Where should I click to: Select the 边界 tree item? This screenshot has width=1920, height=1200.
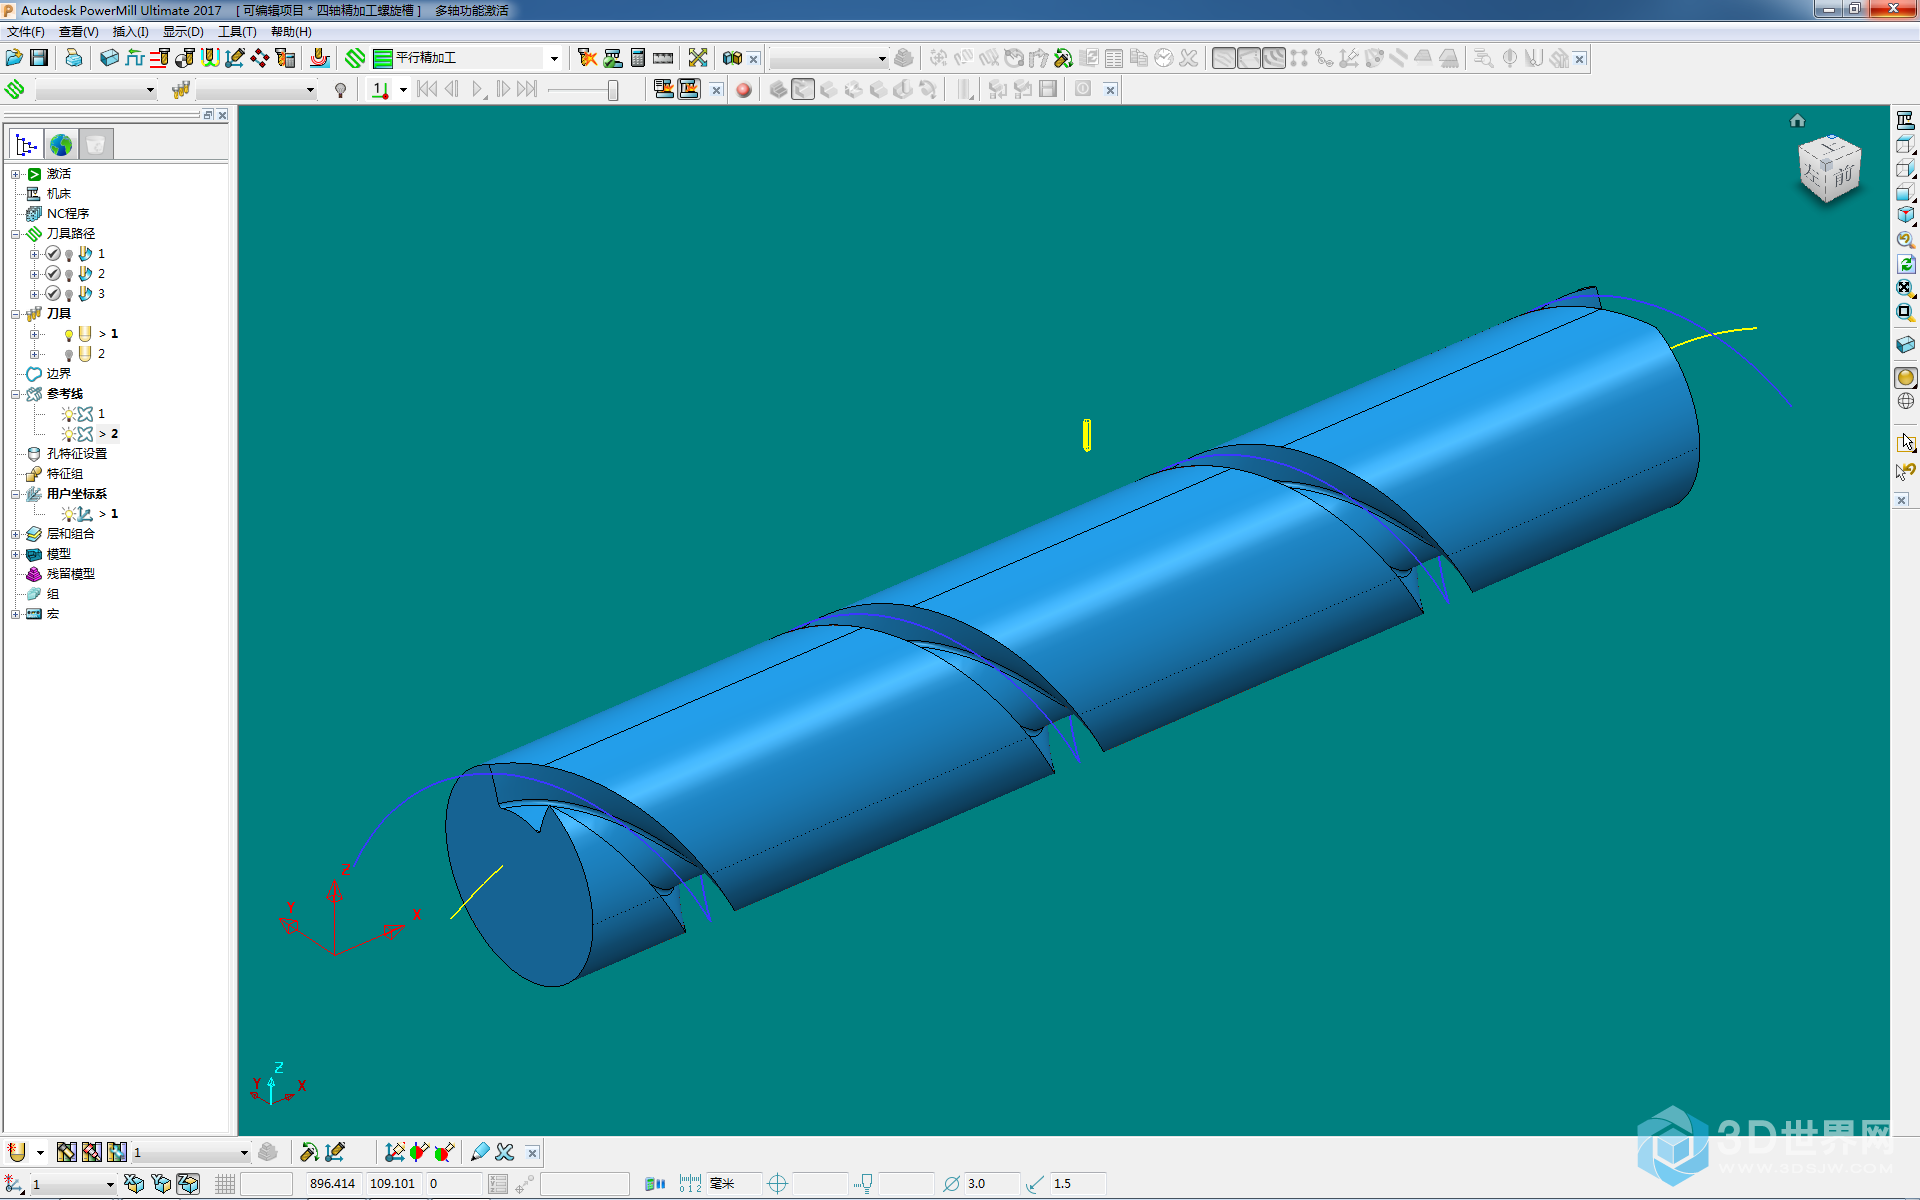[x=58, y=374]
